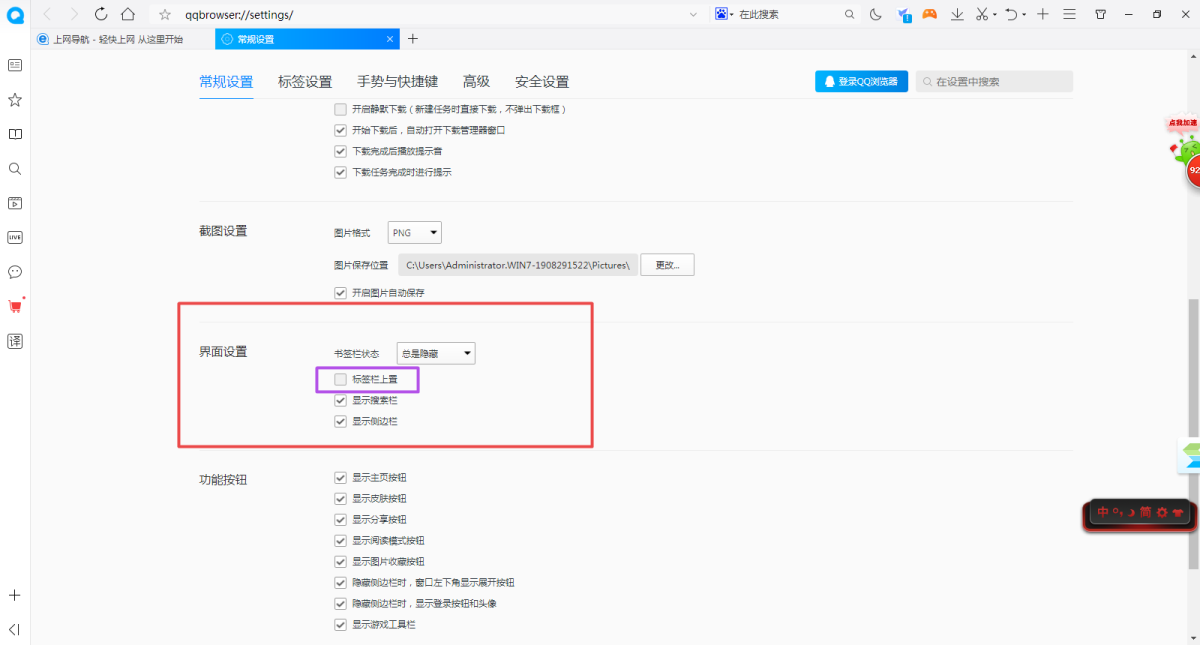Screen dimensions: 1200x645
Task: Click the 登录QQ浏览器 button
Action: [861, 81]
